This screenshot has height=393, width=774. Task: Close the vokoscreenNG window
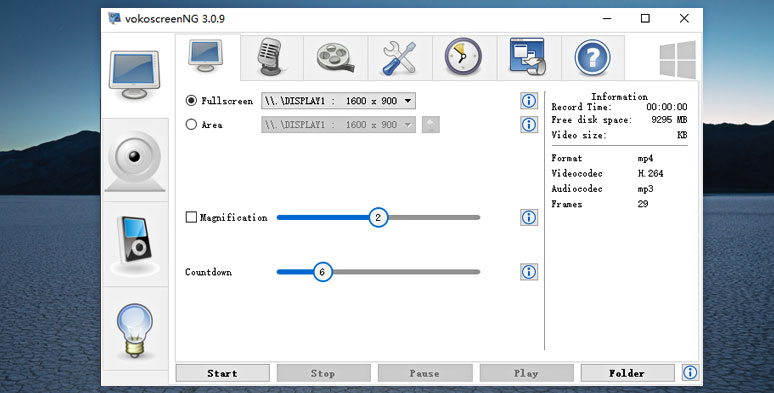pyautogui.click(x=684, y=19)
